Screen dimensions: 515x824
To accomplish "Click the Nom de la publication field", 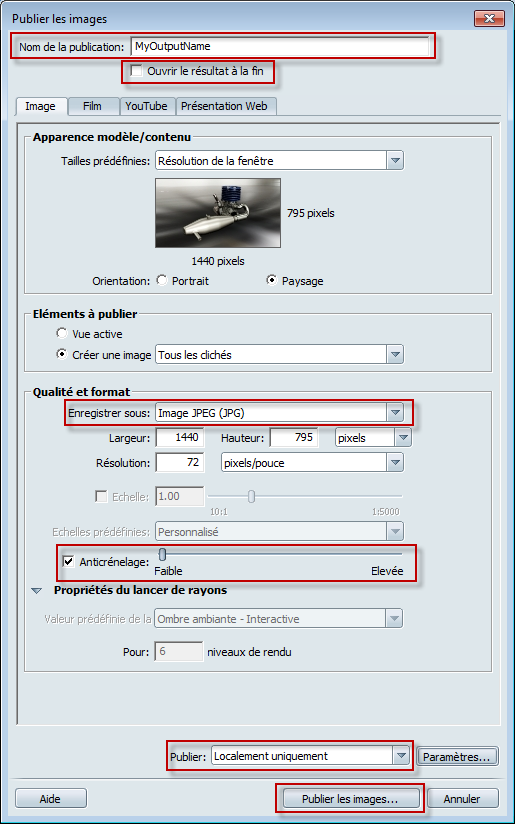I will tap(280, 46).
